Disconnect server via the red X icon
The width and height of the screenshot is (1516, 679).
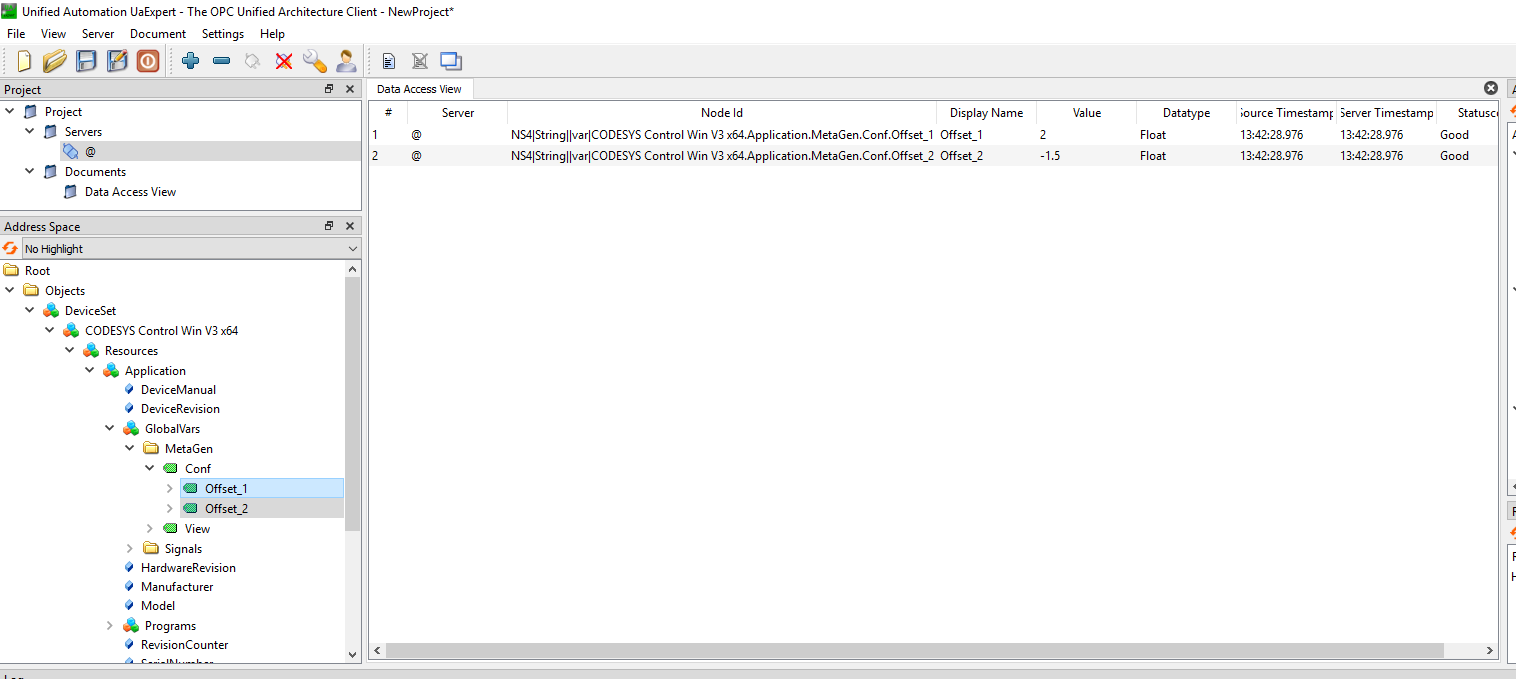point(284,61)
